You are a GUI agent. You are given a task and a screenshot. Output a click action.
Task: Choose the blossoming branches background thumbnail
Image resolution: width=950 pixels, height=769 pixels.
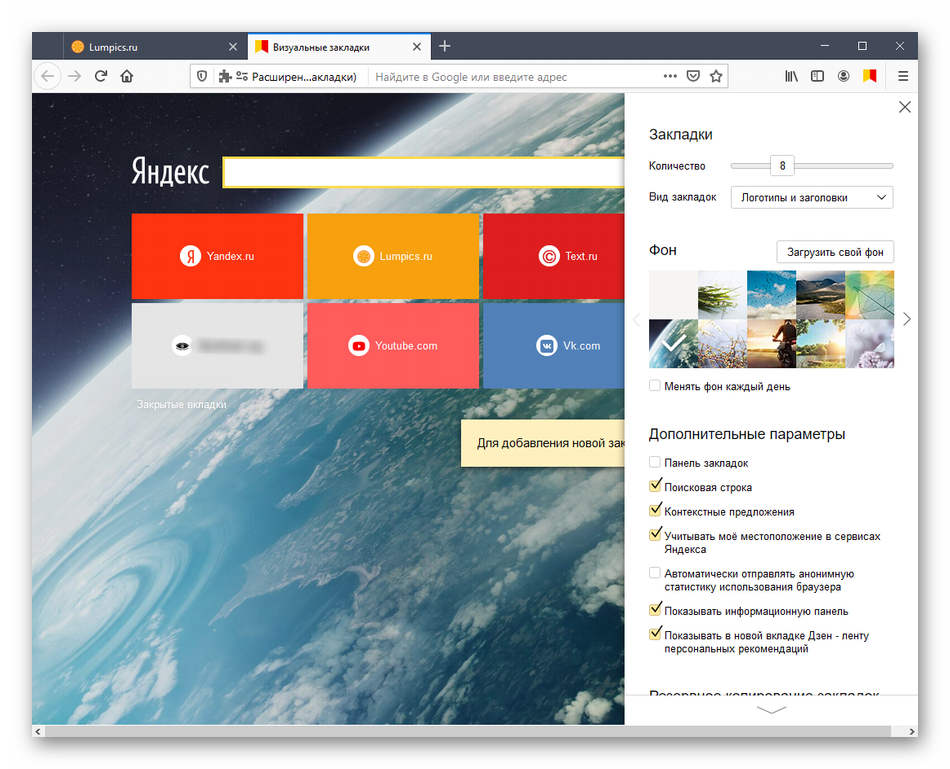click(722, 344)
